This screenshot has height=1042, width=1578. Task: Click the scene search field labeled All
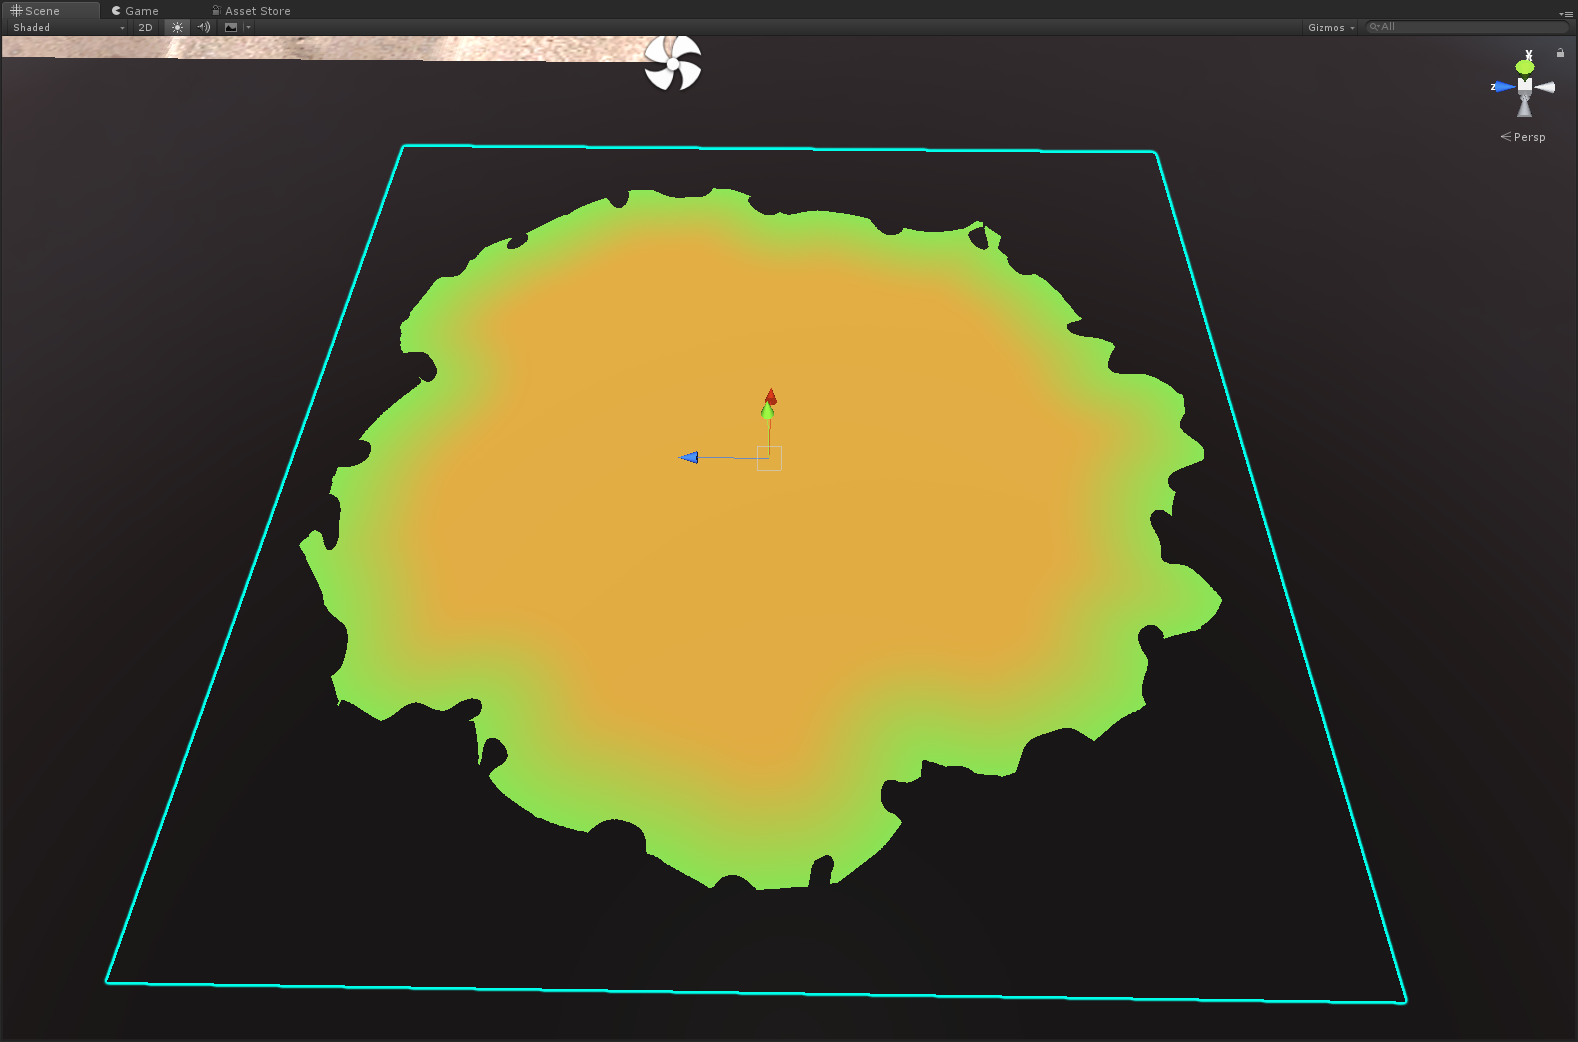[1466, 27]
